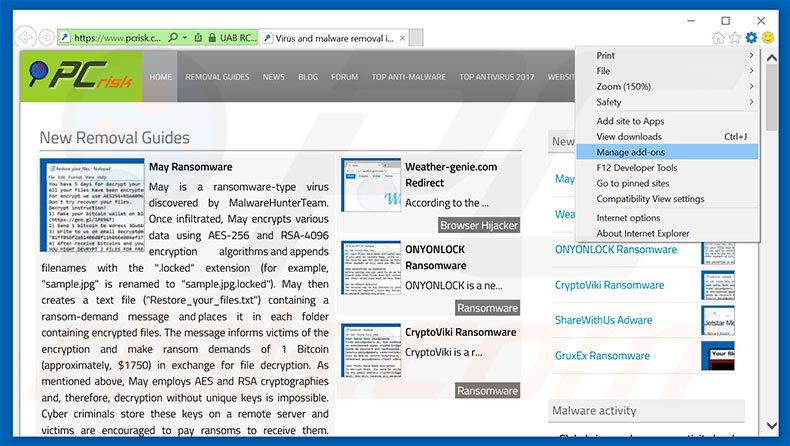Click the search magnifier in address bar

tap(173, 37)
